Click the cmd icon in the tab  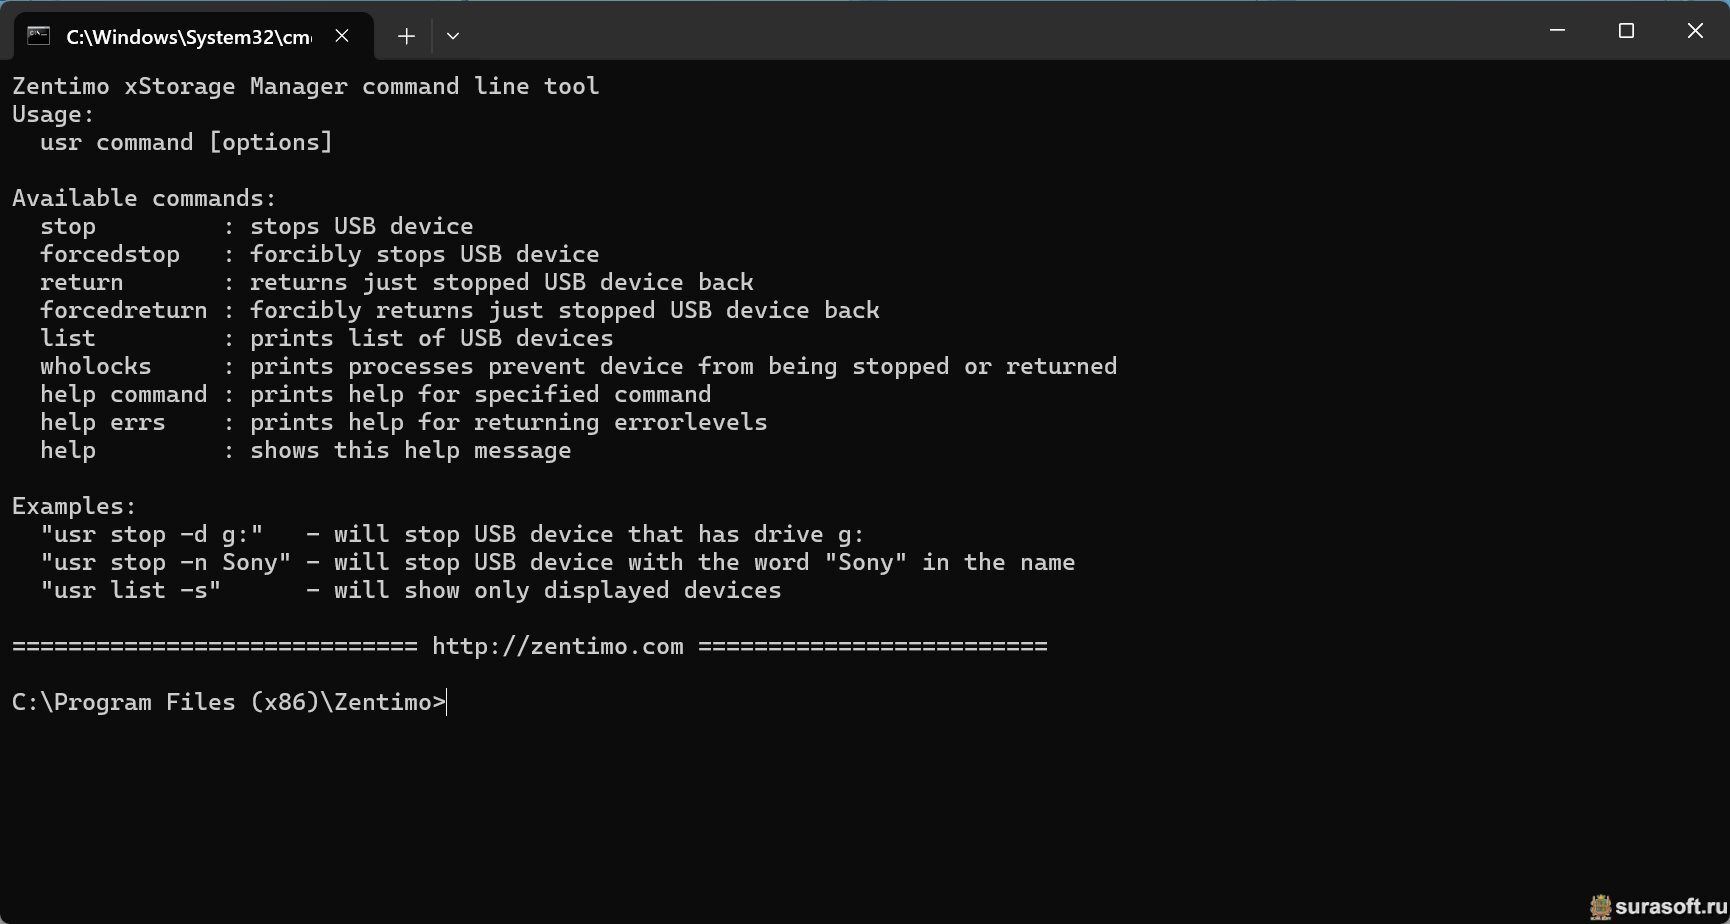click(x=38, y=37)
